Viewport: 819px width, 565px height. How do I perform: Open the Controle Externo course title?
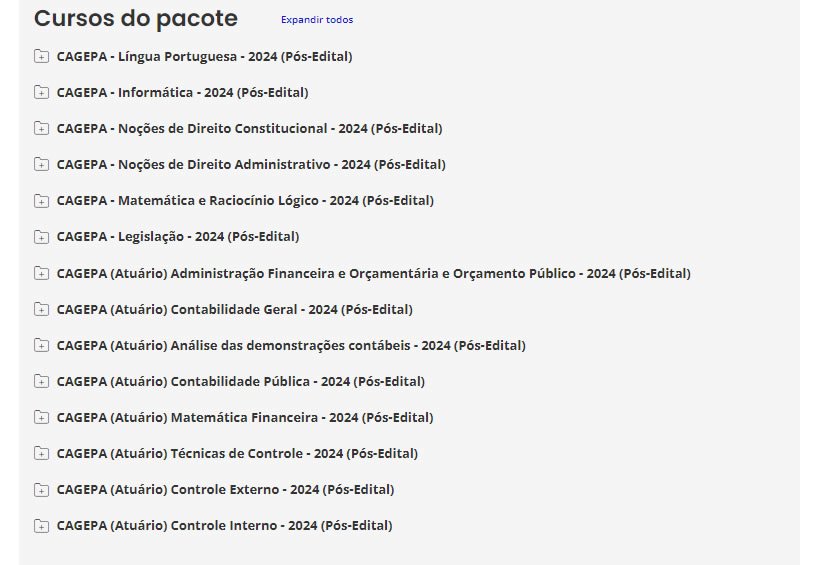tap(225, 490)
